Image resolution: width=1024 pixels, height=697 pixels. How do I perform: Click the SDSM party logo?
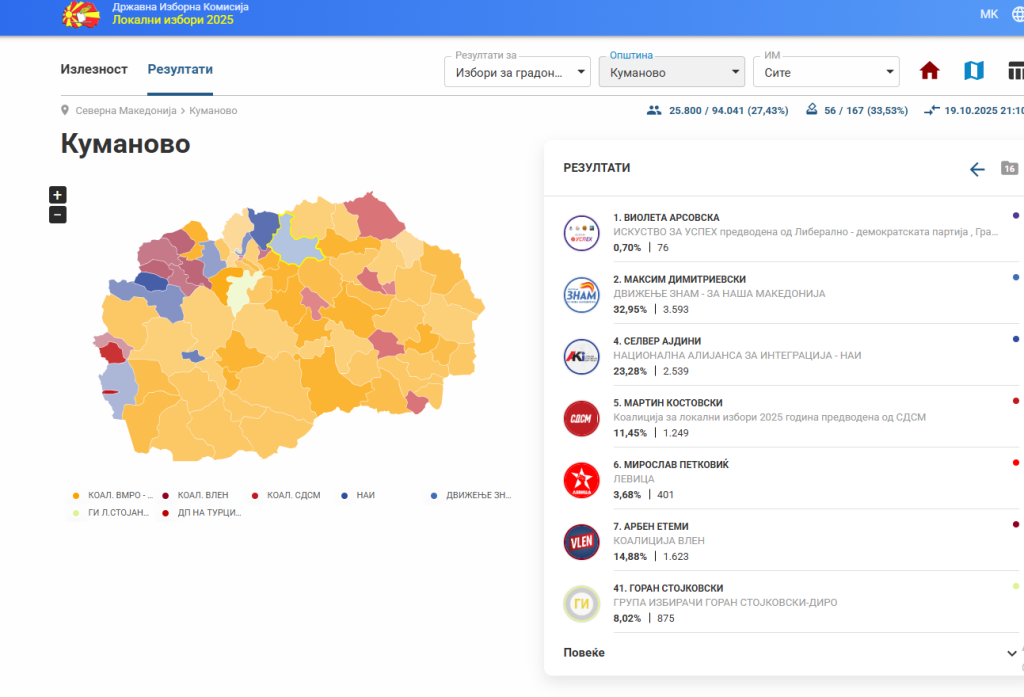click(x=581, y=418)
